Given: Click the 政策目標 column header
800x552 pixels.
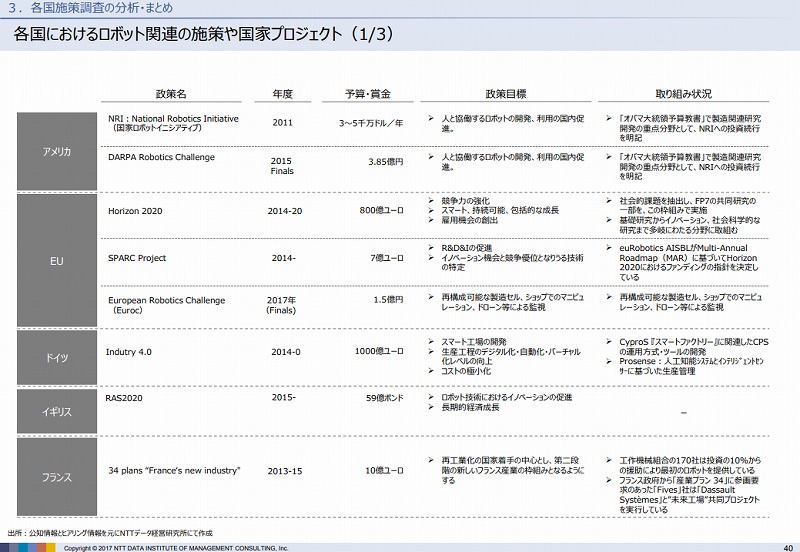Looking at the screenshot, I should tap(505, 94).
